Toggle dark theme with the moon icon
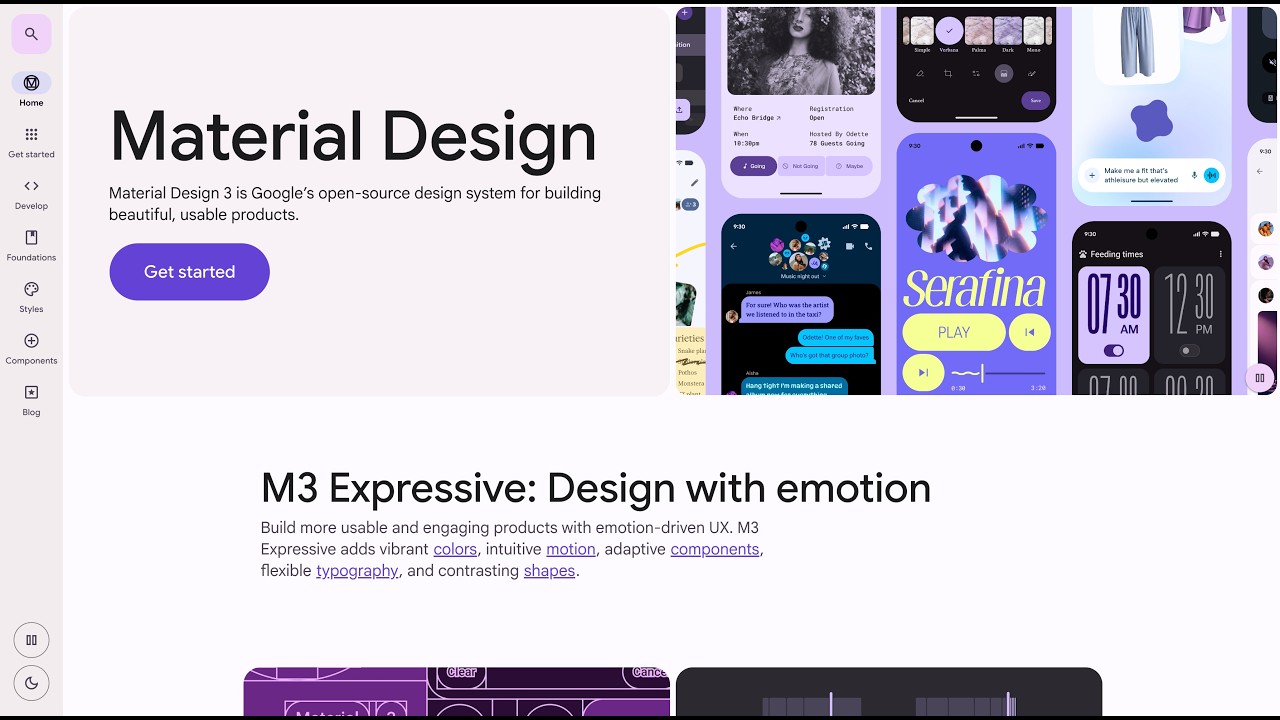The height and width of the screenshot is (720, 1280). pyautogui.click(x=31, y=683)
